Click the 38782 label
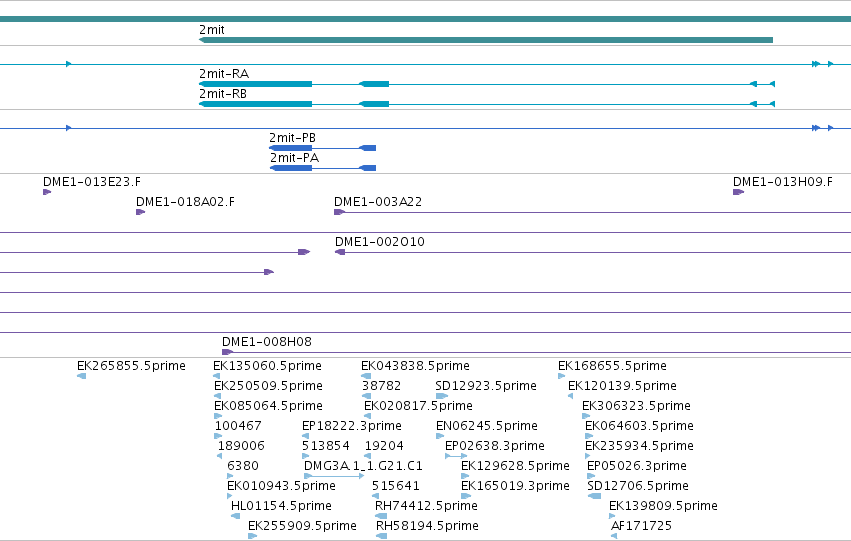851x541 pixels. click(382, 386)
